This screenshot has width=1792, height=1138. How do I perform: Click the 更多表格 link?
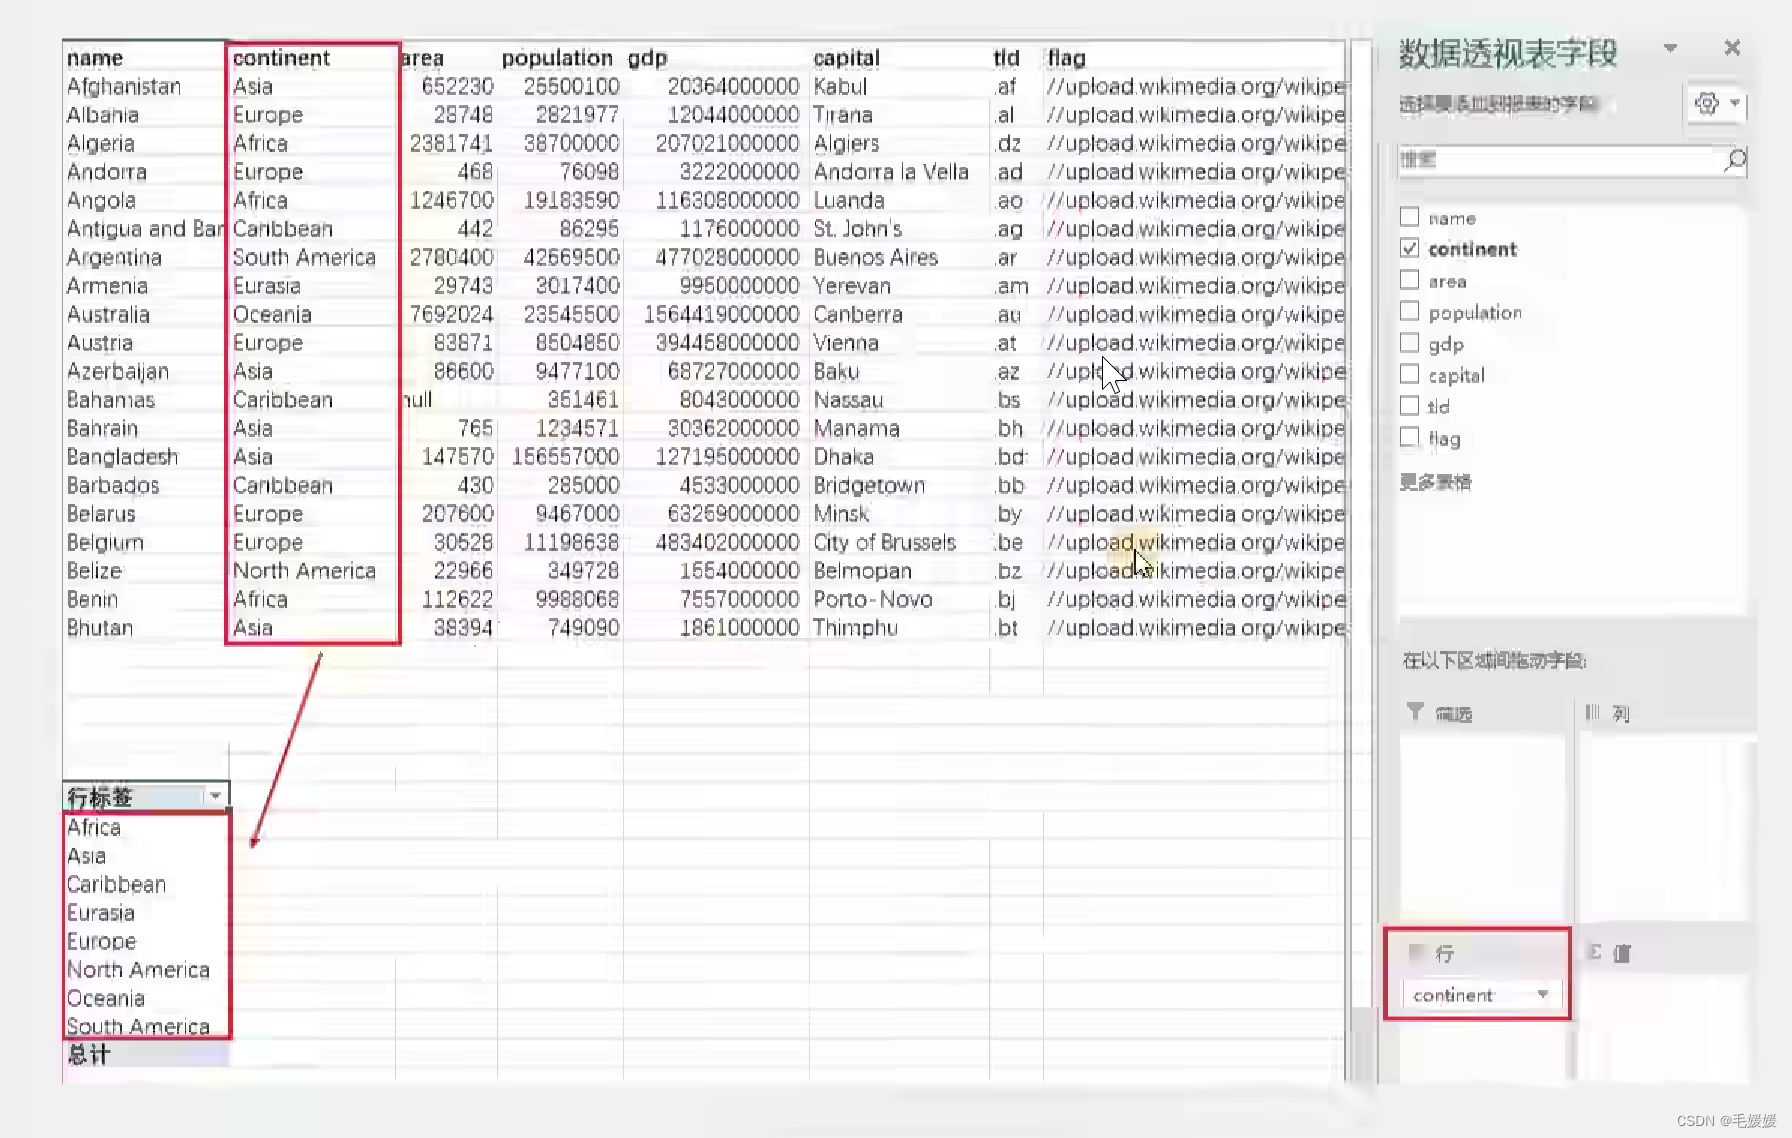[x=1435, y=482]
